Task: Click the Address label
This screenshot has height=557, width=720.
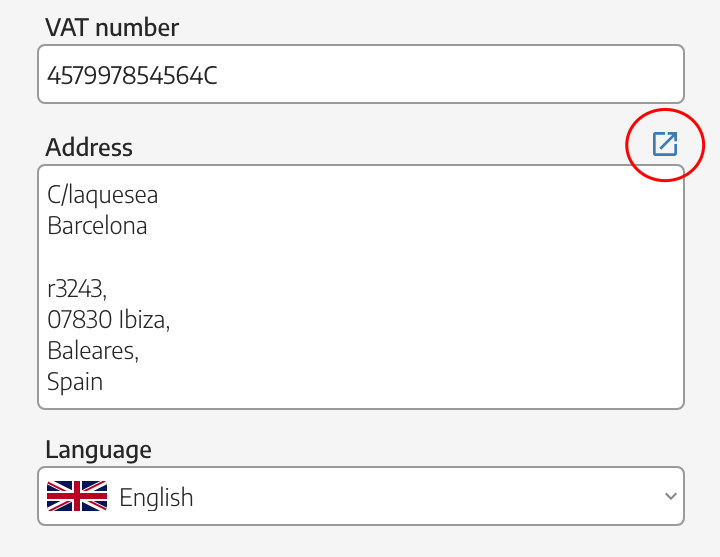Action: (x=89, y=147)
